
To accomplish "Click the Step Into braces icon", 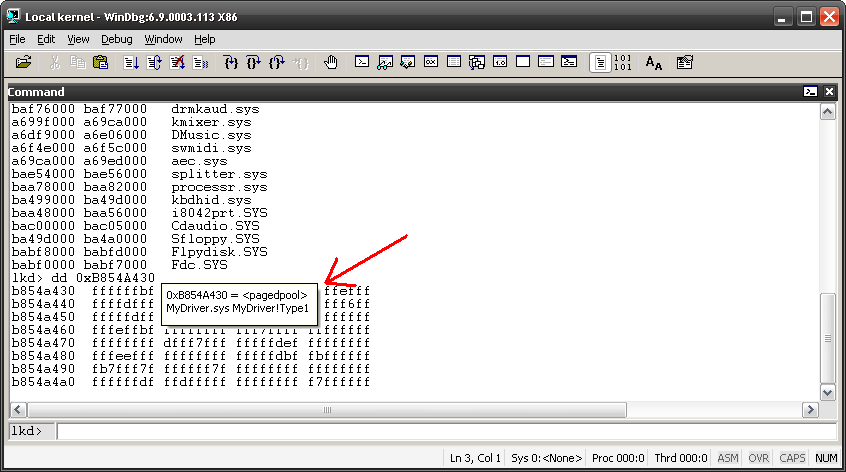I will 230,62.
